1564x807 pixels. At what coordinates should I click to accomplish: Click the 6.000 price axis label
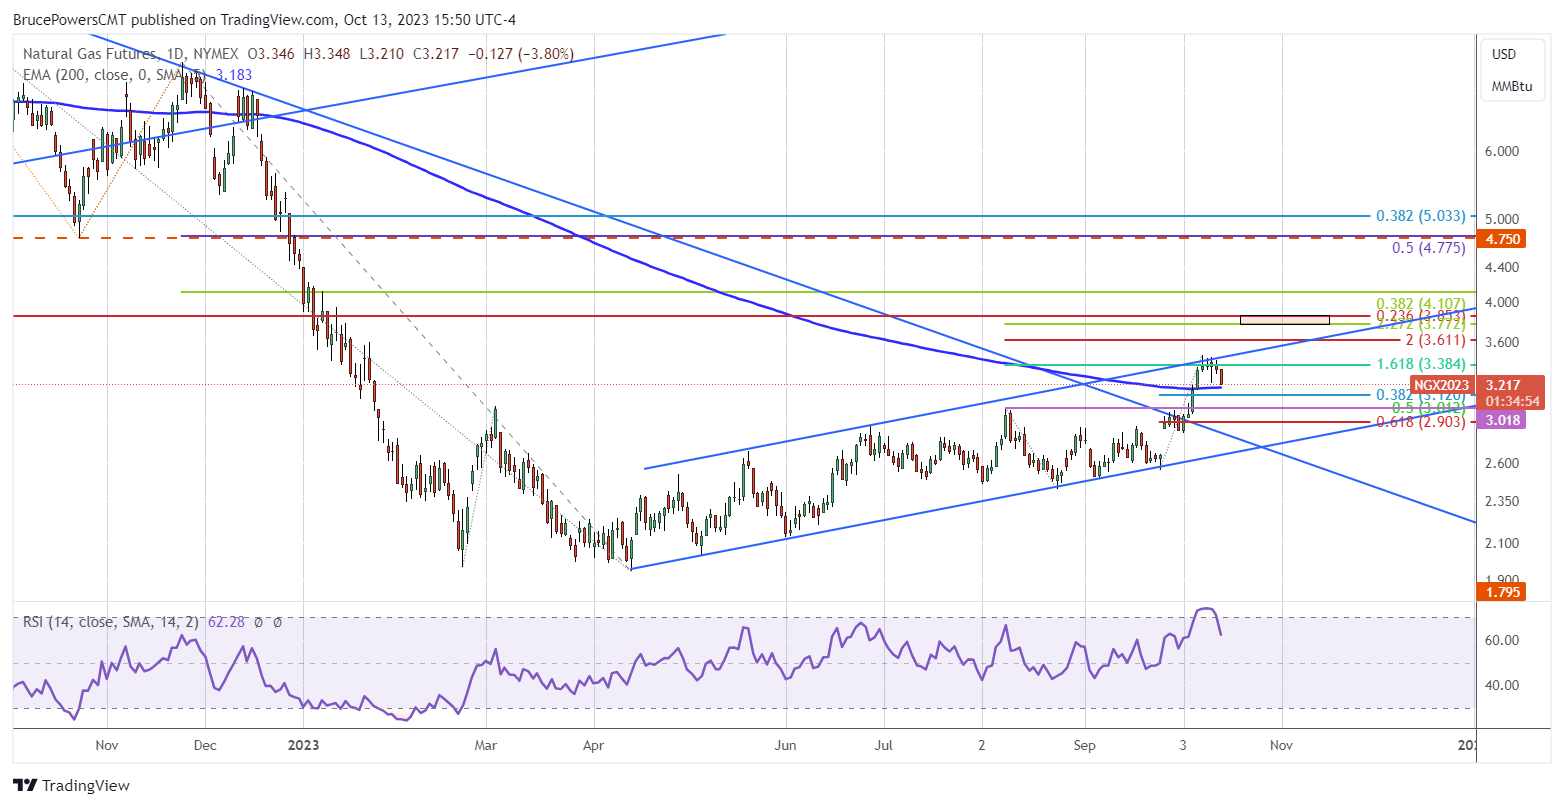(1503, 151)
